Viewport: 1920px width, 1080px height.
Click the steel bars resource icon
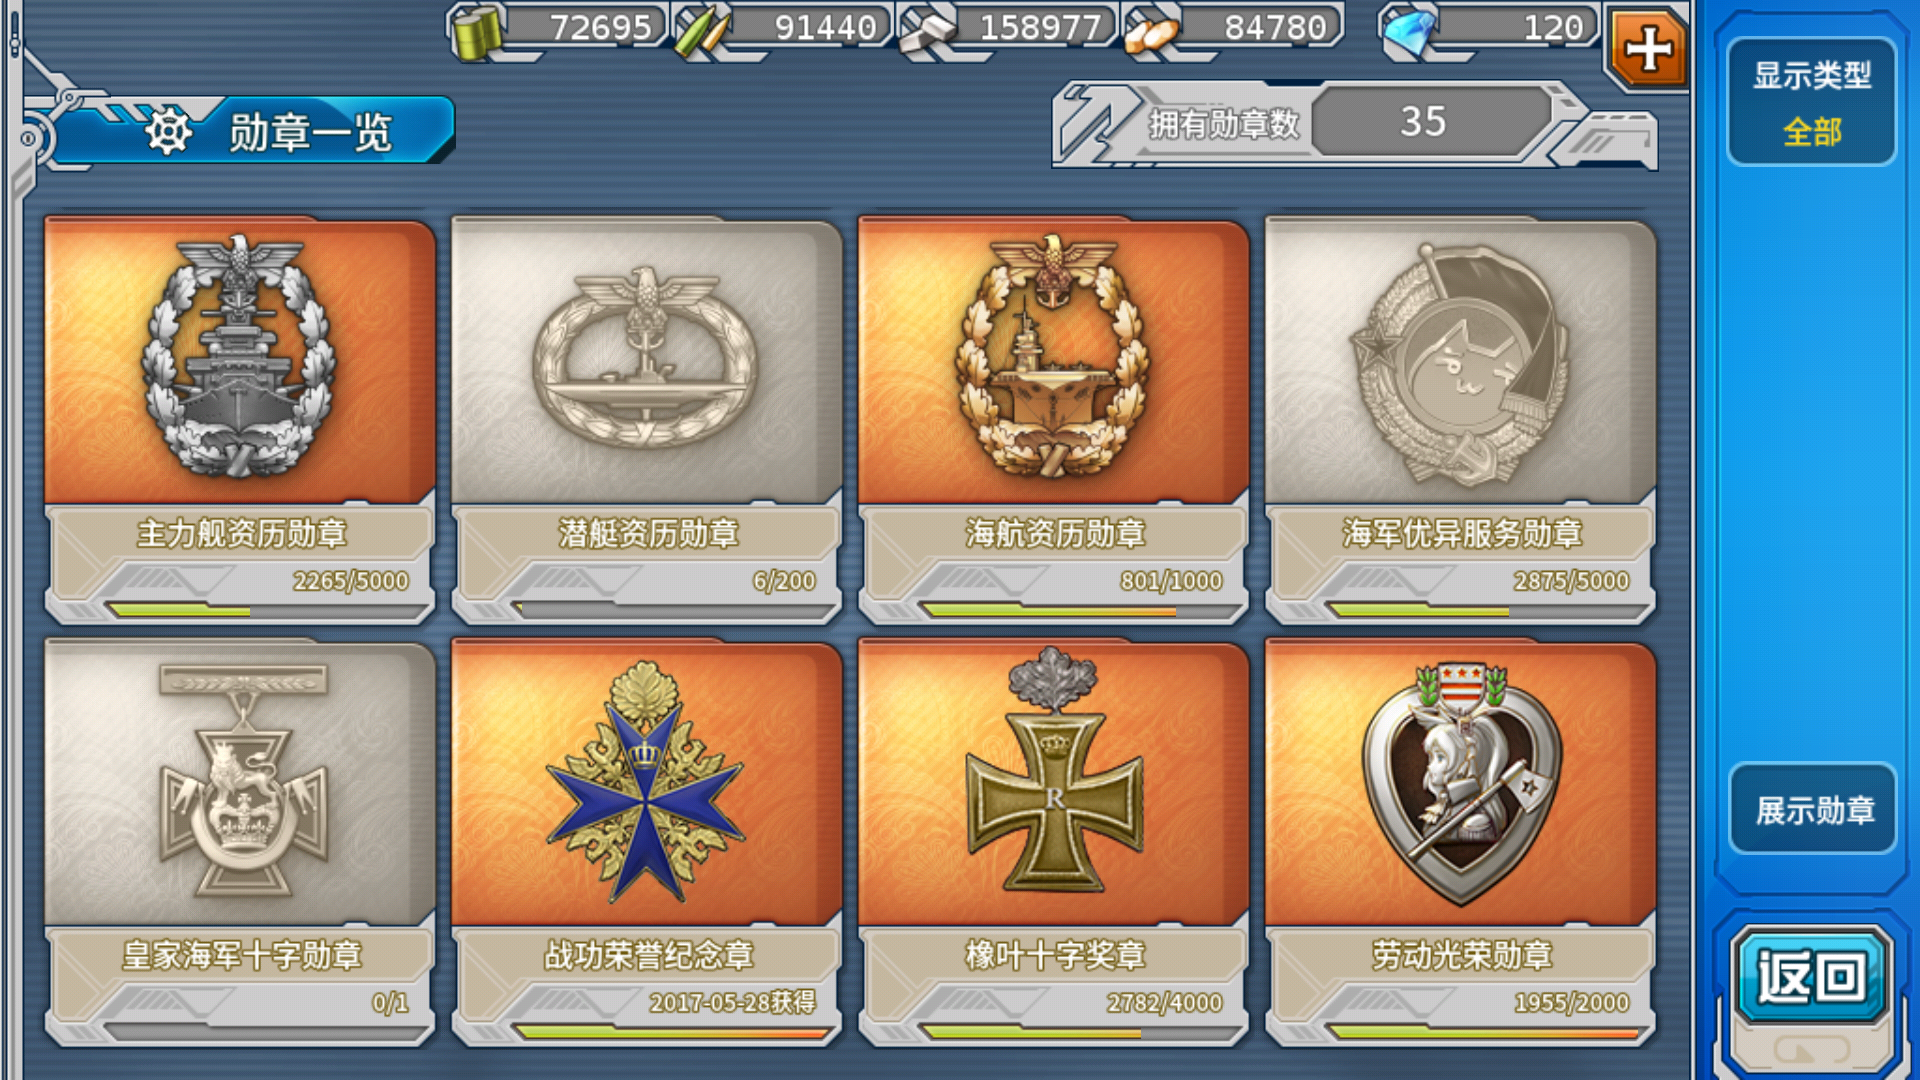click(x=927, y=31)
